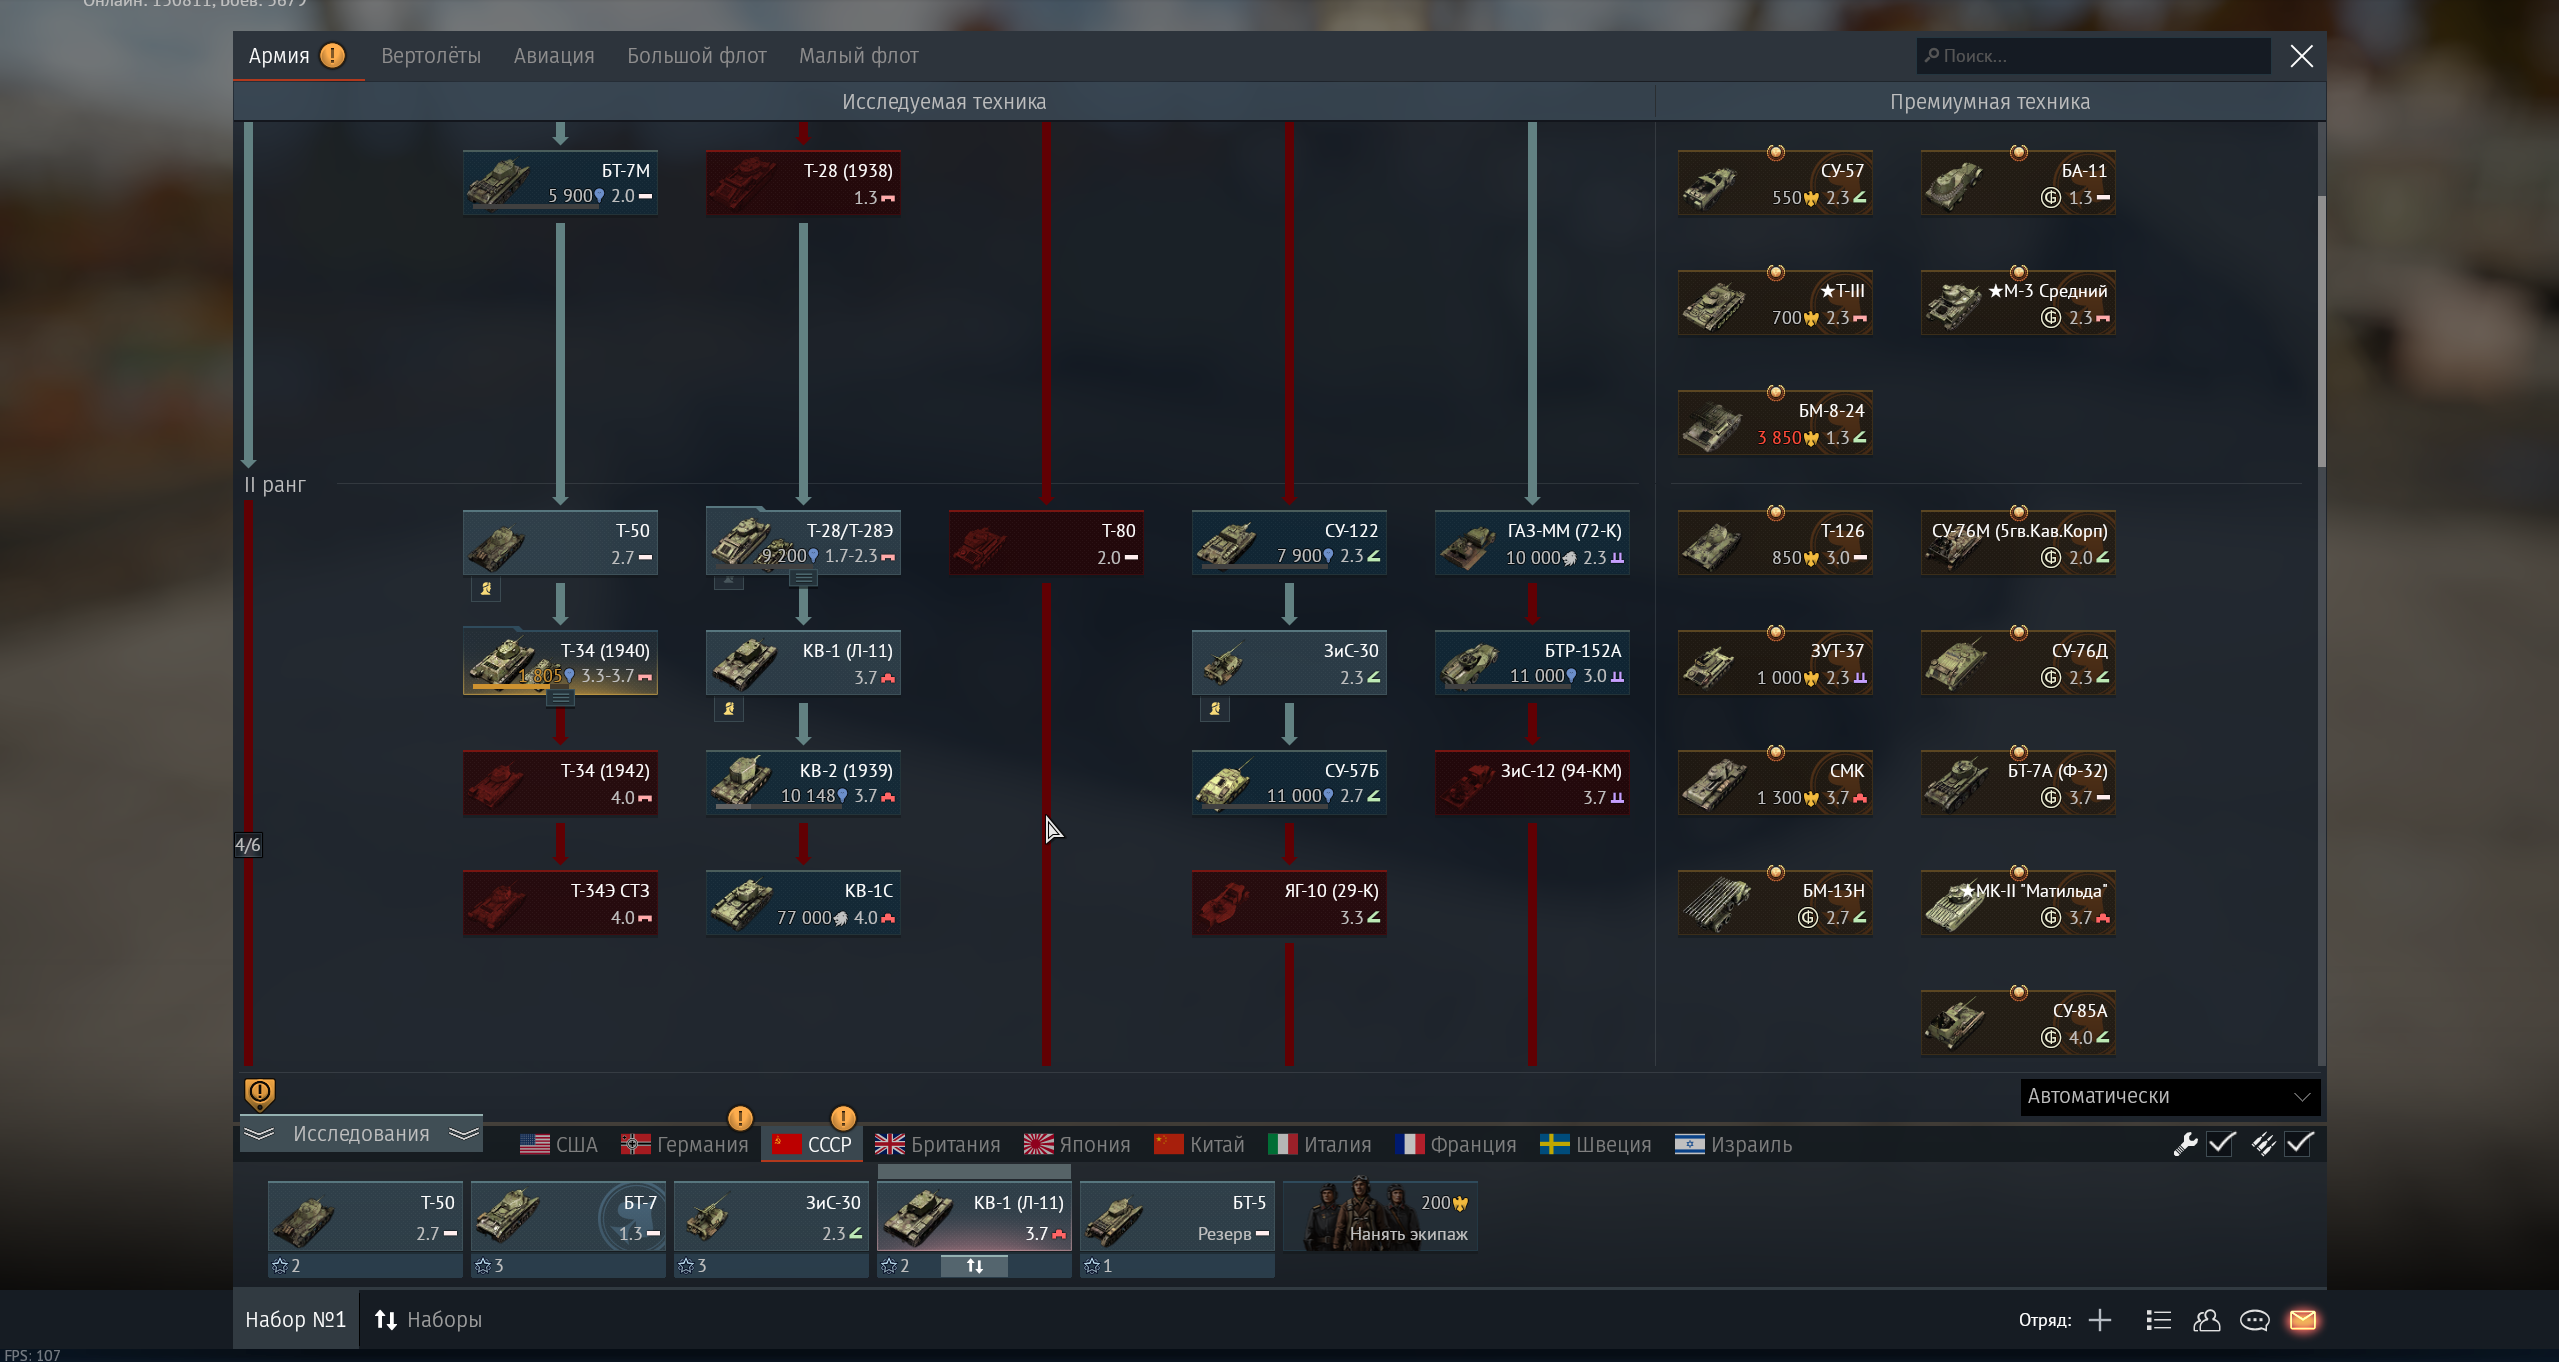Select the Т-34 (1942) tank card
Viewport: 2559px width, 1362px height.
[x=560, y=783]
